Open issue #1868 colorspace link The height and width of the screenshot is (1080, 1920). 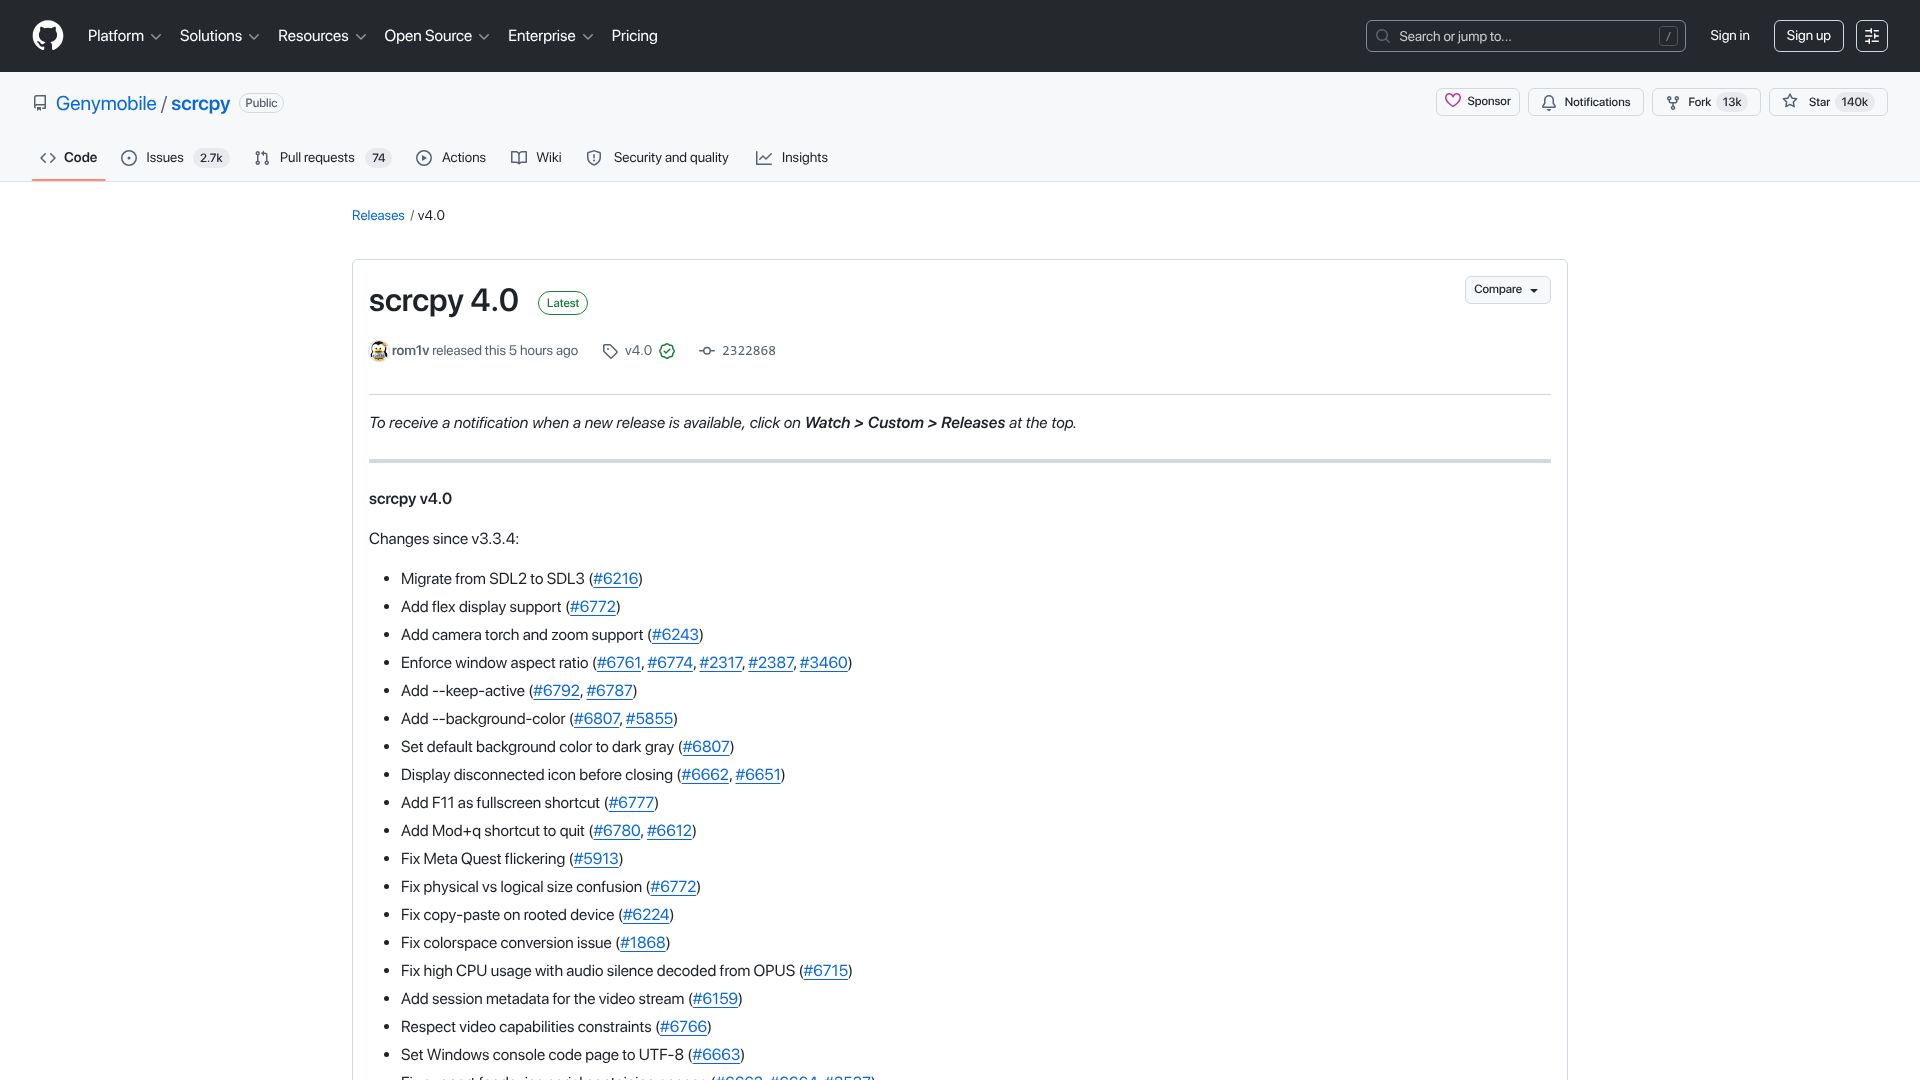(x=643, y=943)
